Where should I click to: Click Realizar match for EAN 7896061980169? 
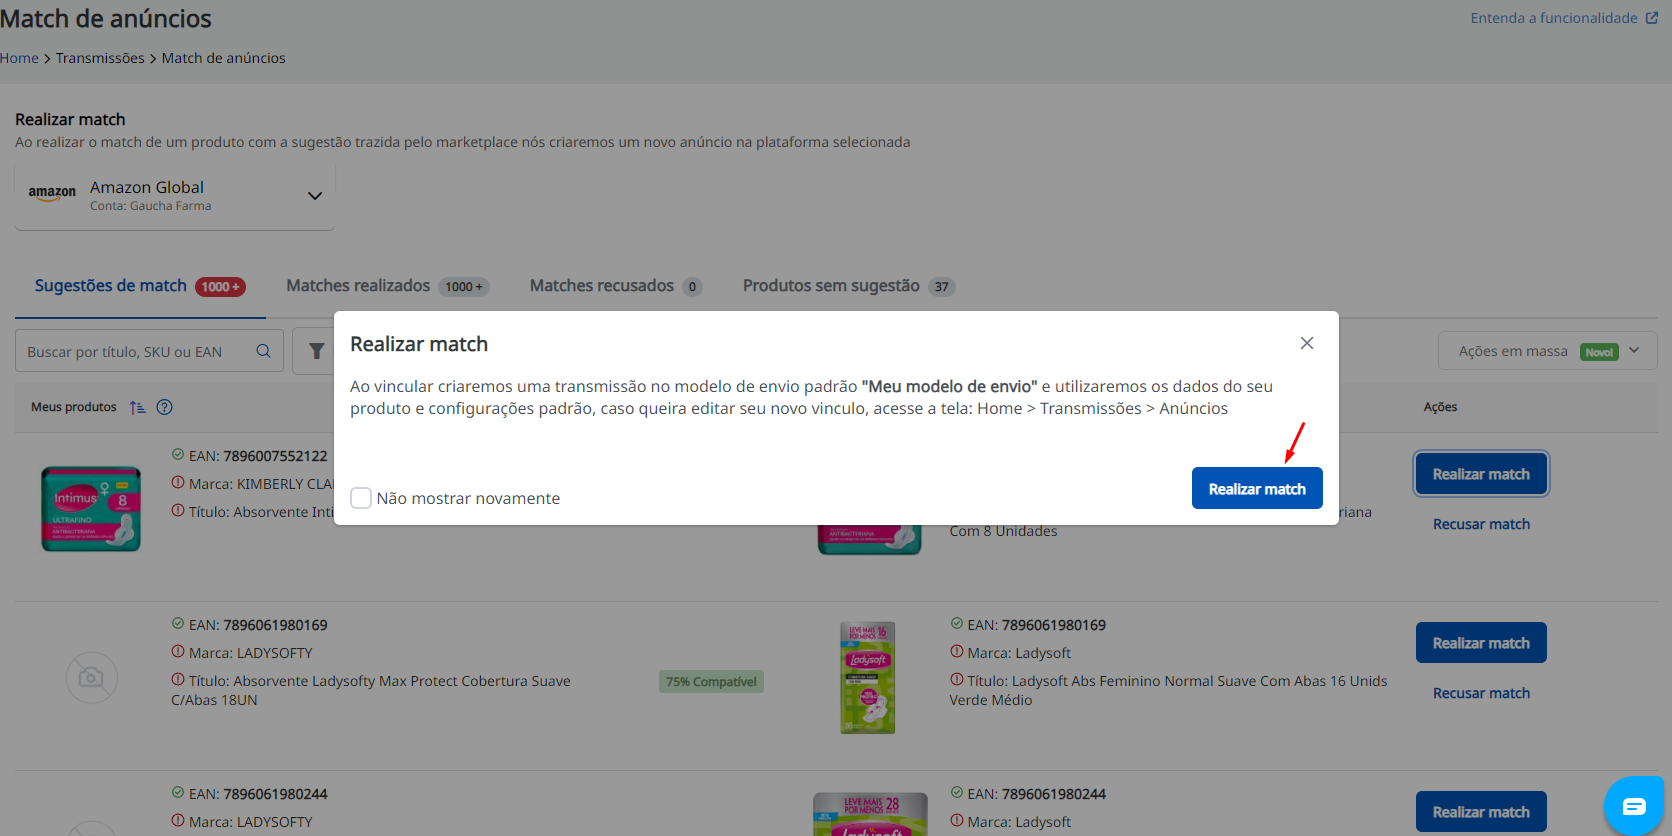[1481, 643]
